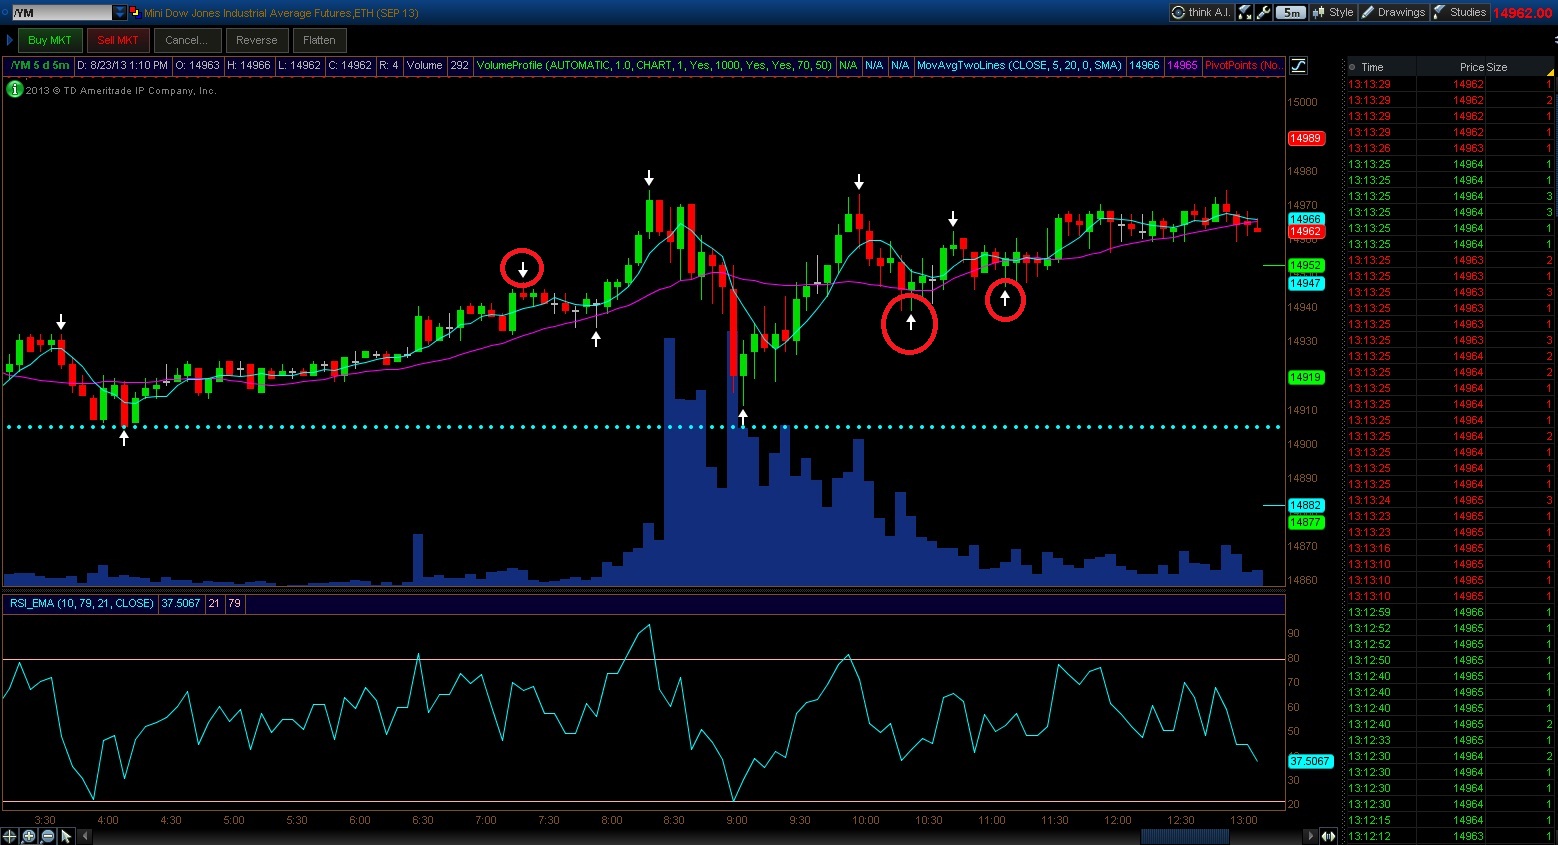Click the green 14952 price axis label
Screen dimensions: 1558x845
click(x=1306, y=266)
